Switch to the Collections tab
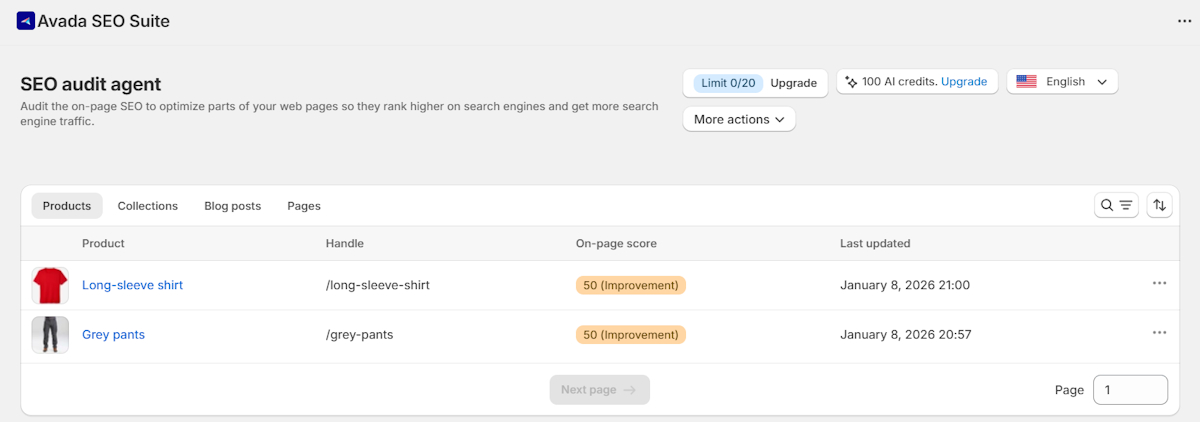The width and height of the screenshot is (1200, 422). point(148,206)
